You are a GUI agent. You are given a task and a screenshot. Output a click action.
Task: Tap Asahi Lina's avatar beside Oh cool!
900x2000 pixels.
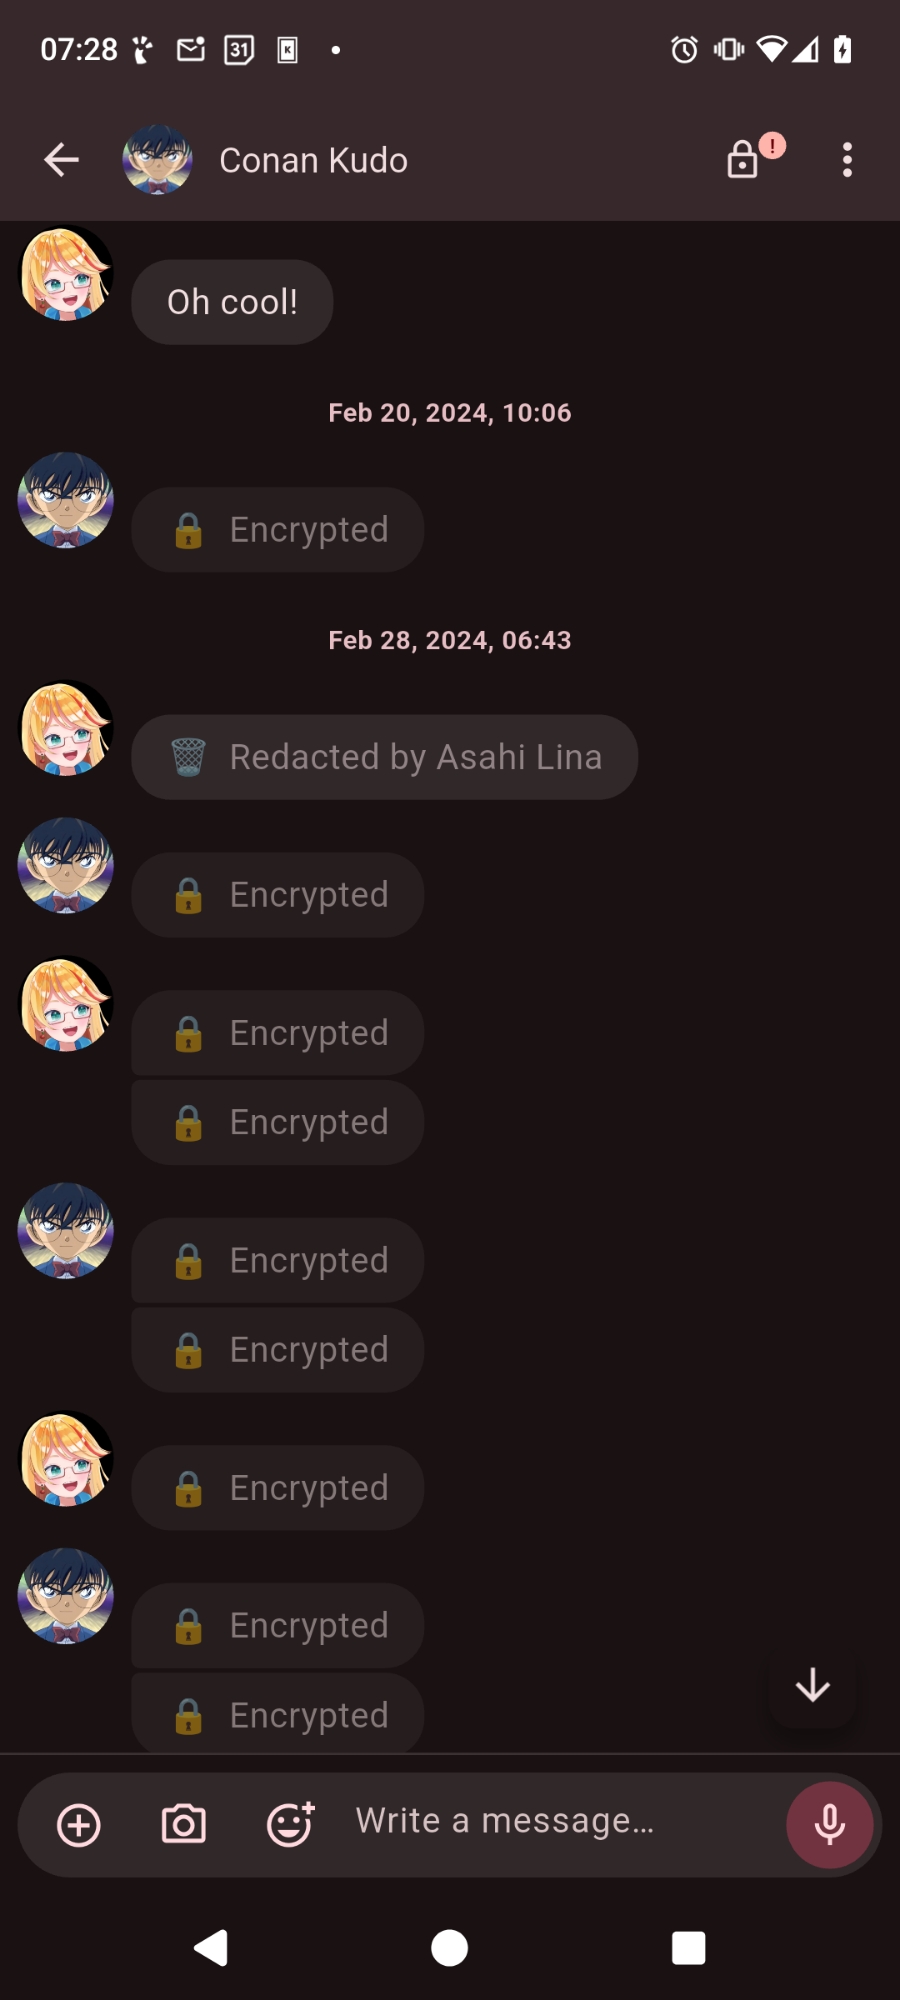coord(66,274)
